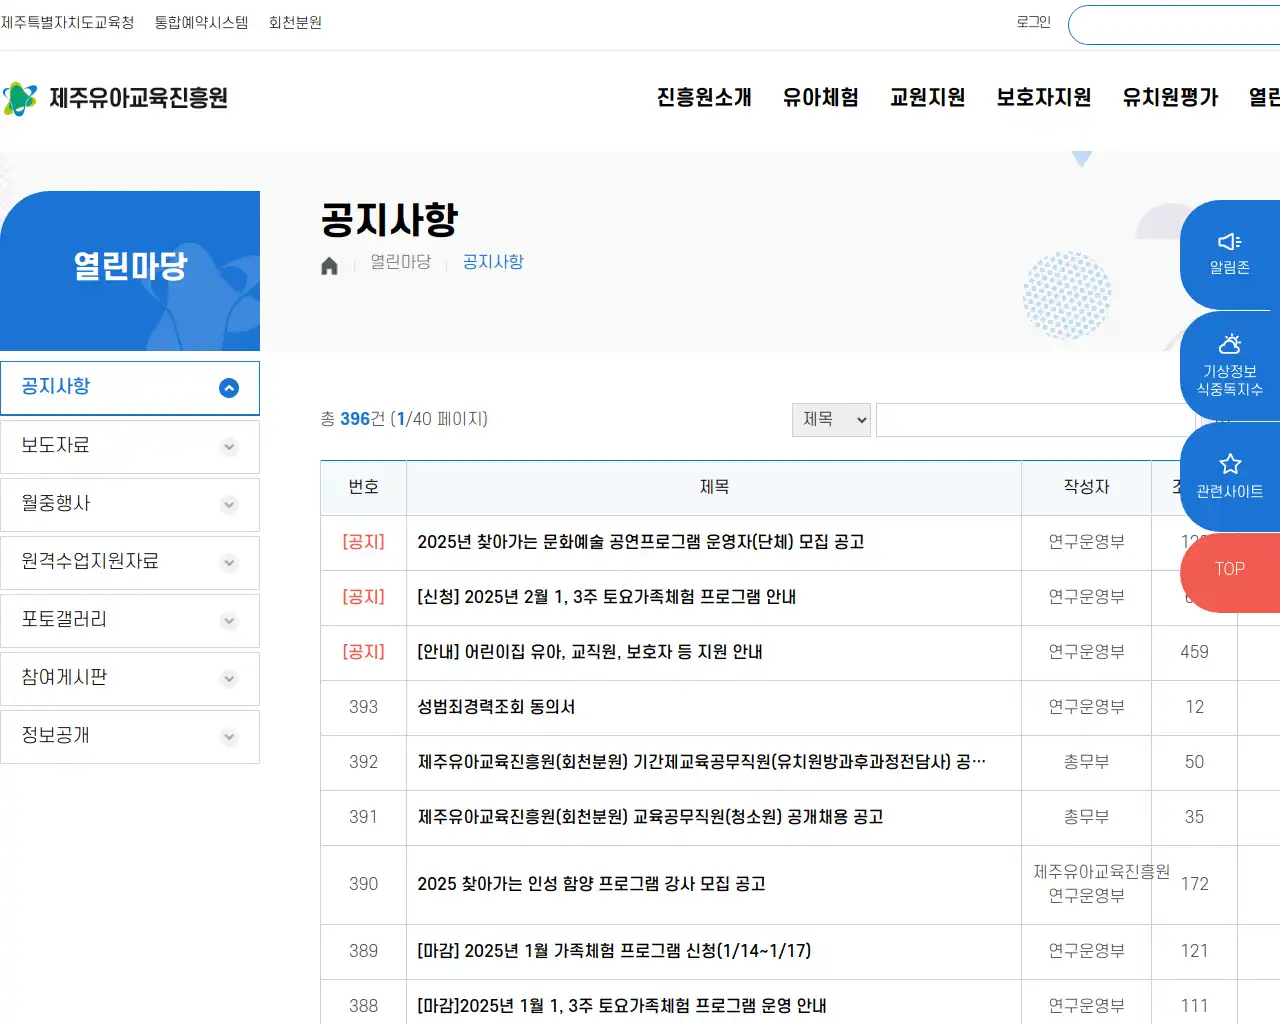Open post 성범죄경력조회 동의서

[496, 707]
